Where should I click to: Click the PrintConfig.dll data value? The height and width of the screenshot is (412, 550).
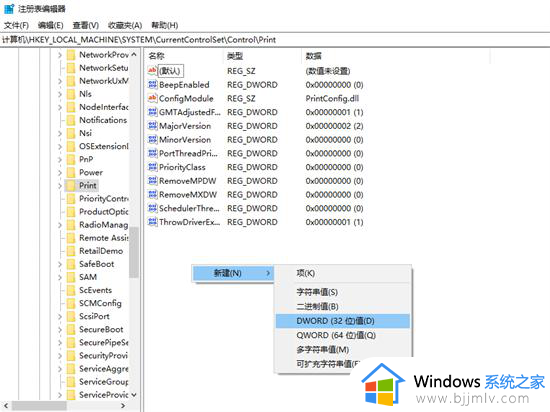pos(332,98)
